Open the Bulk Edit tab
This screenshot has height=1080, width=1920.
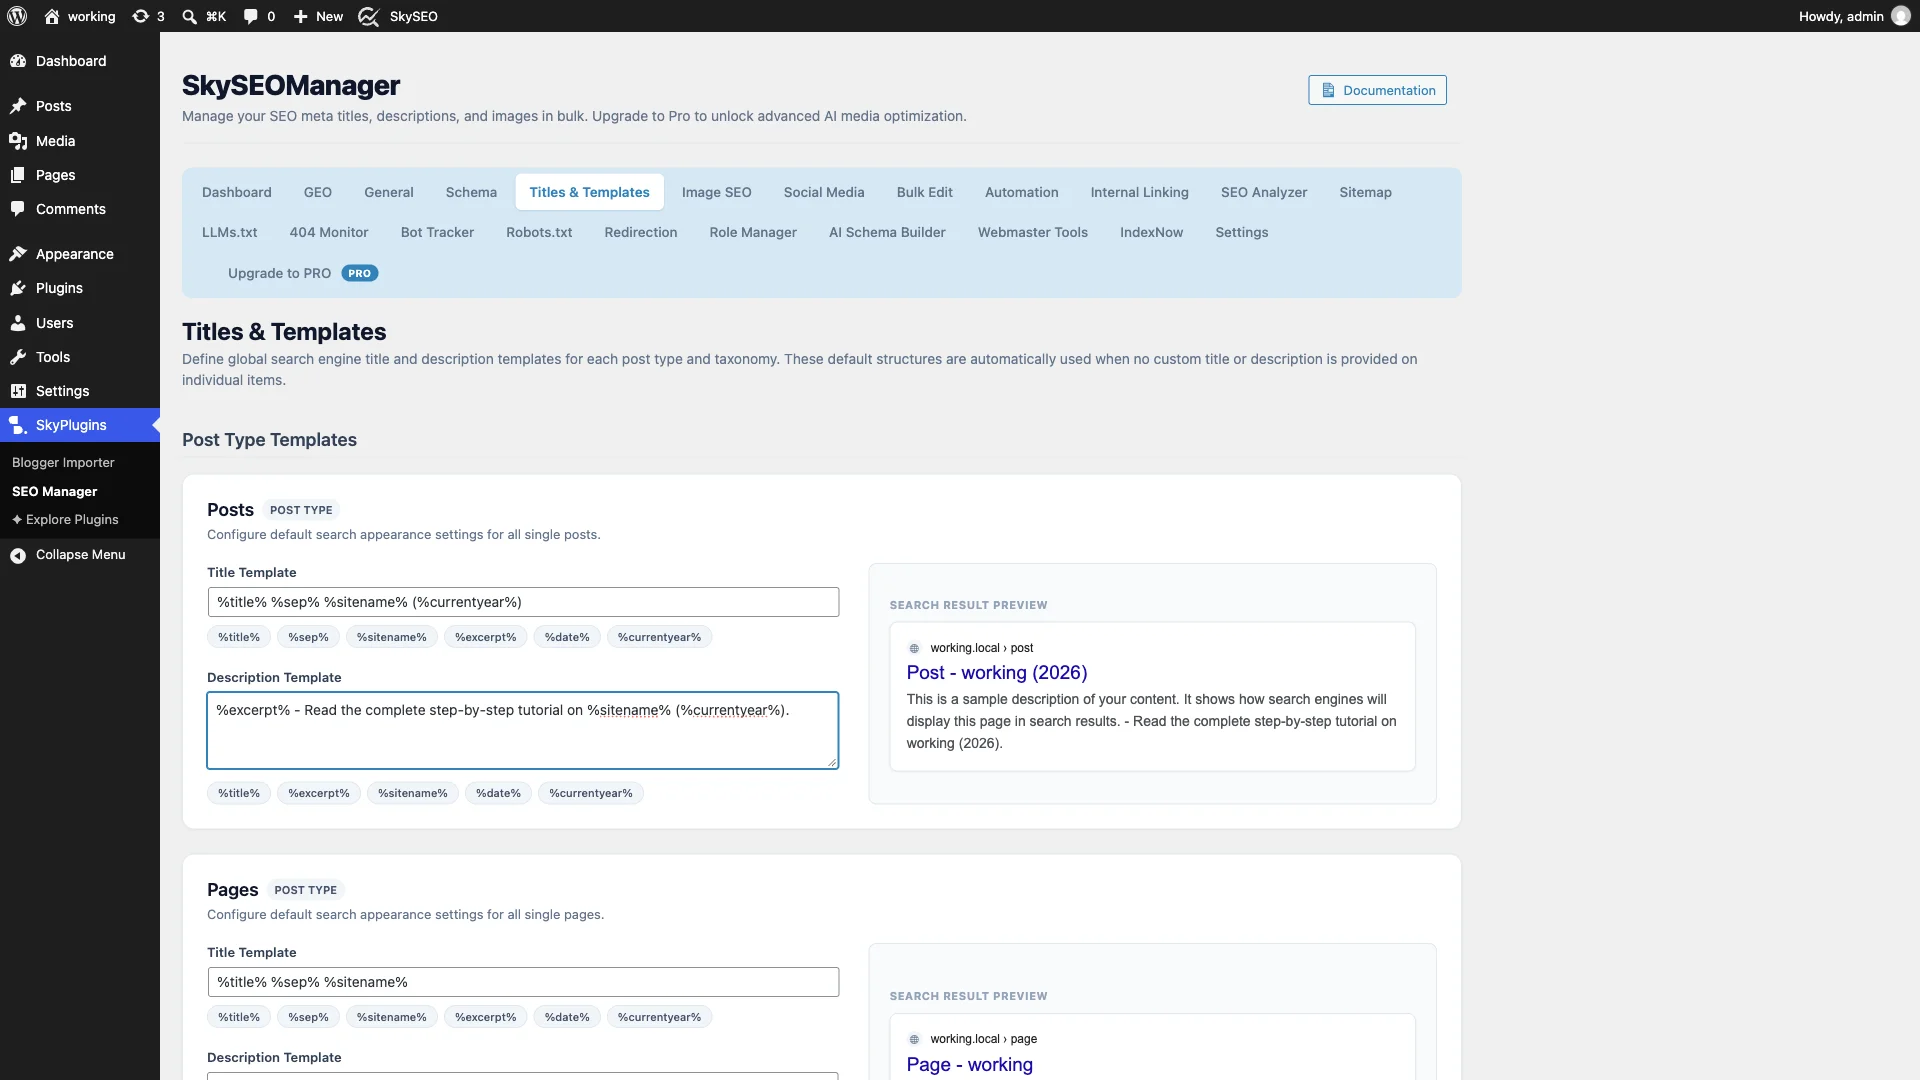[x=924, y=192]
